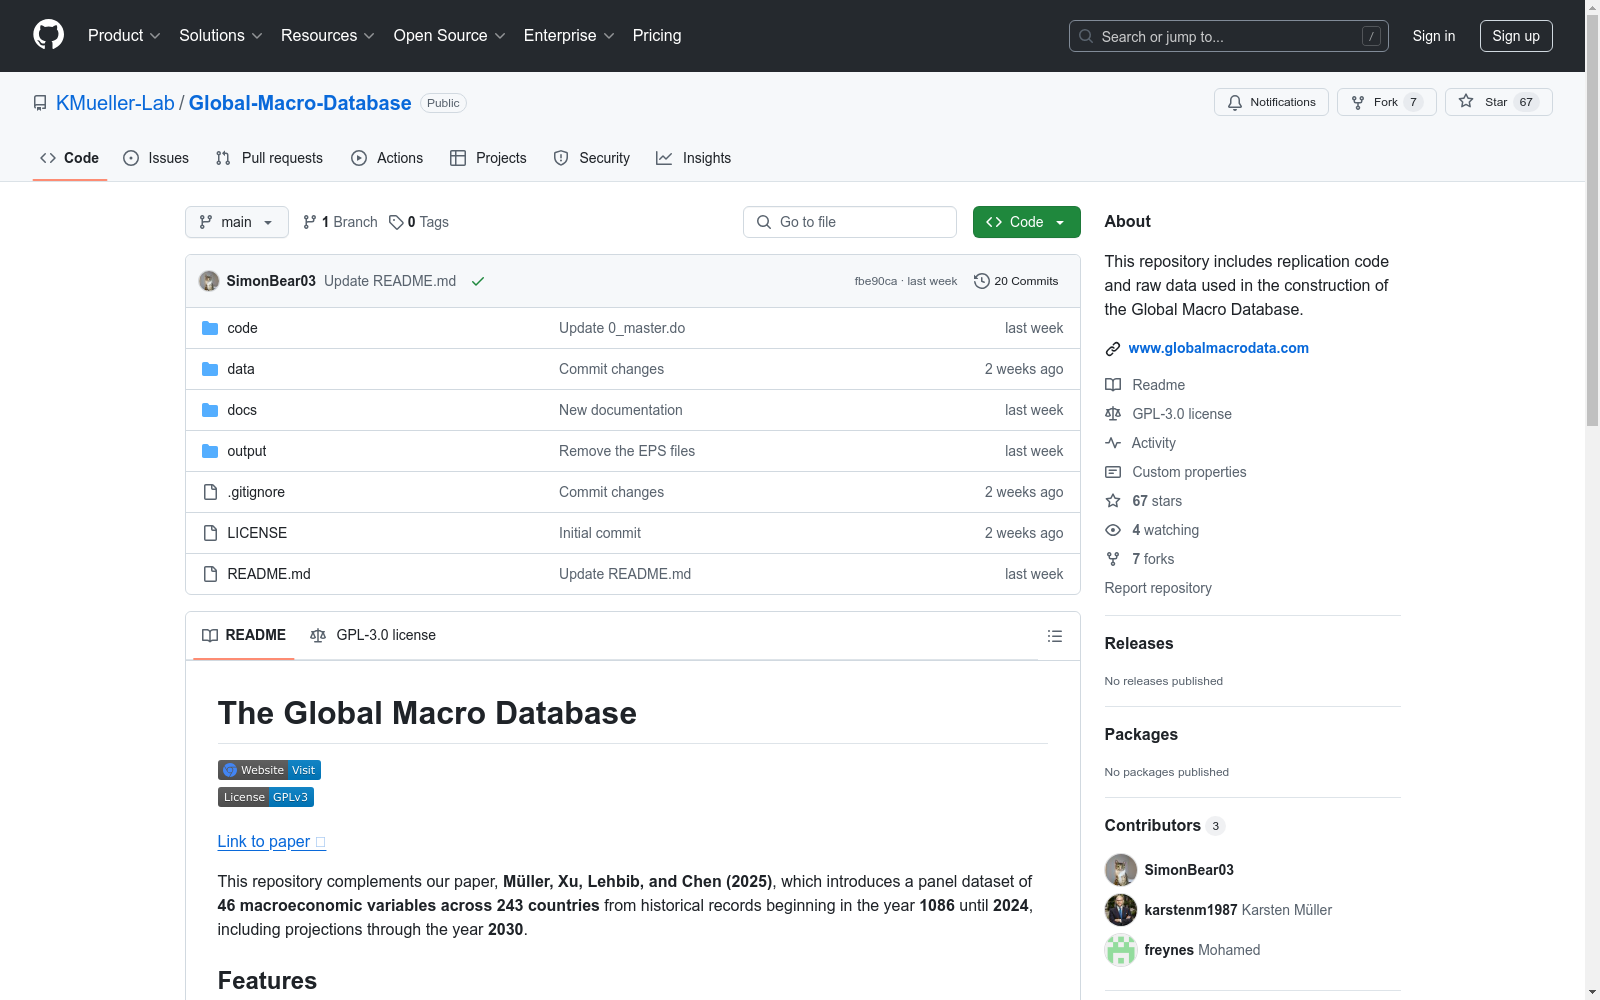Open the README outline icon
This screenshot has width=1600, height=1000.
(1054, 636)
